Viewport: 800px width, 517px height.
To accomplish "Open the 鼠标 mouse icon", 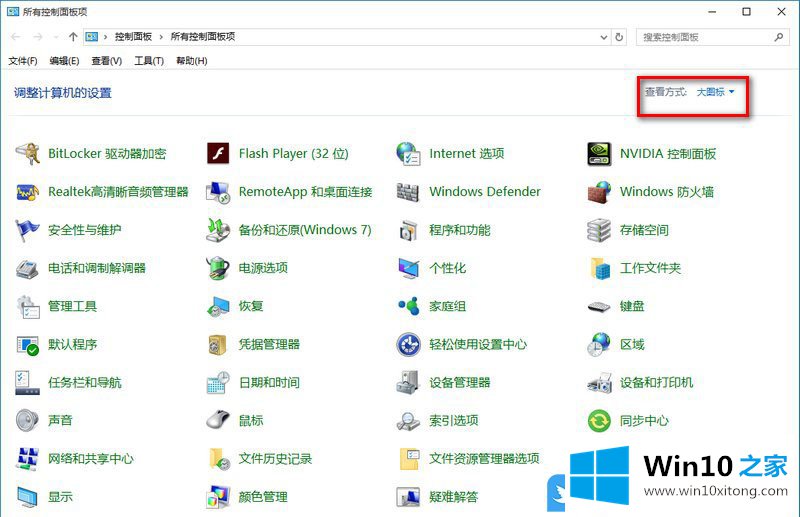I will 218,421.
